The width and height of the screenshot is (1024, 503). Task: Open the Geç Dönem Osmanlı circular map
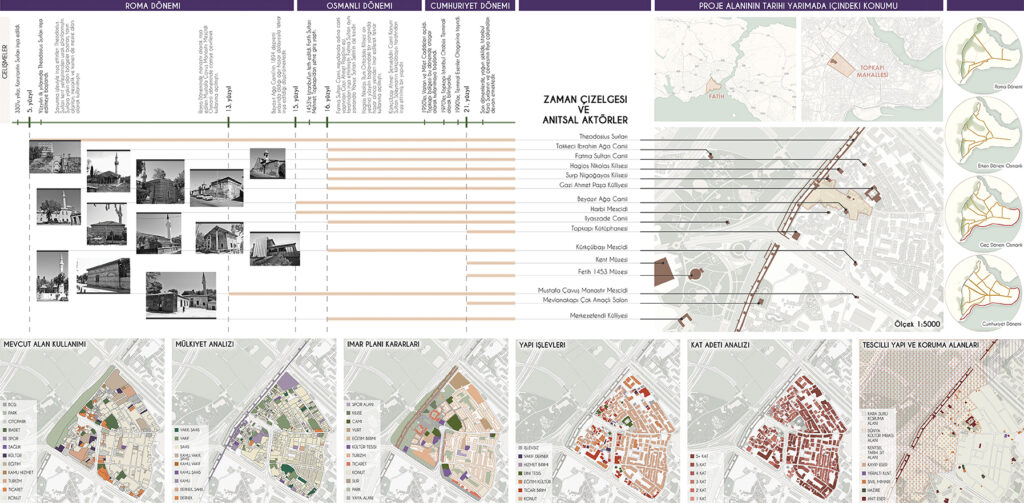point(984,209)
